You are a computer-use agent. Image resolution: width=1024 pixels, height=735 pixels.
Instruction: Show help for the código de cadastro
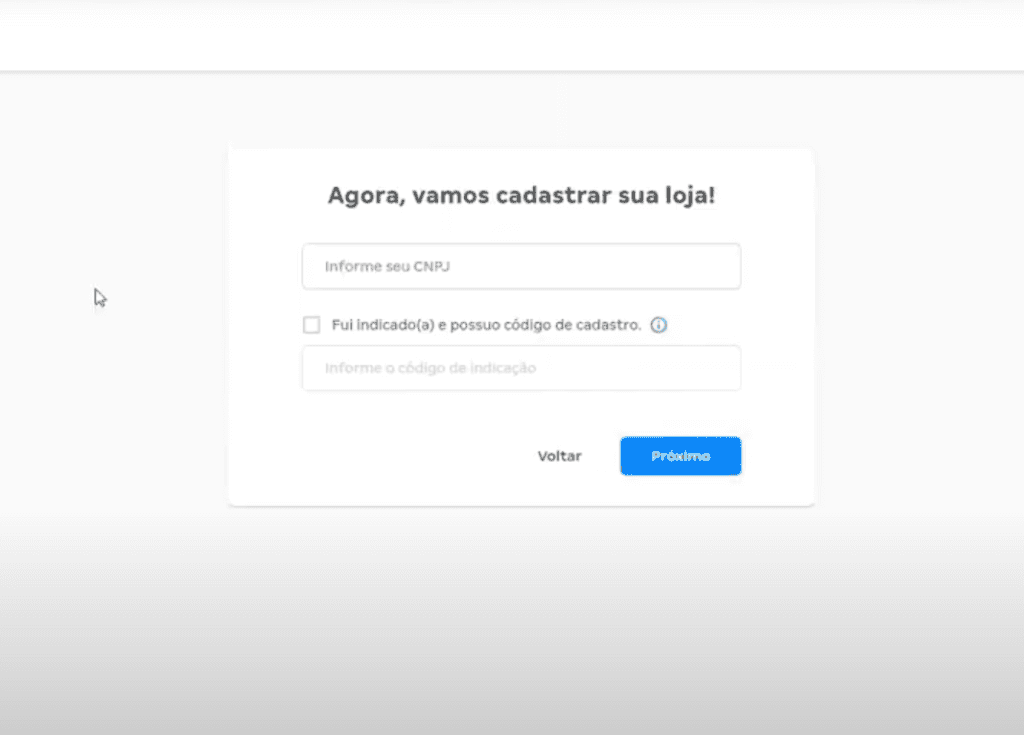coord(658,325)
